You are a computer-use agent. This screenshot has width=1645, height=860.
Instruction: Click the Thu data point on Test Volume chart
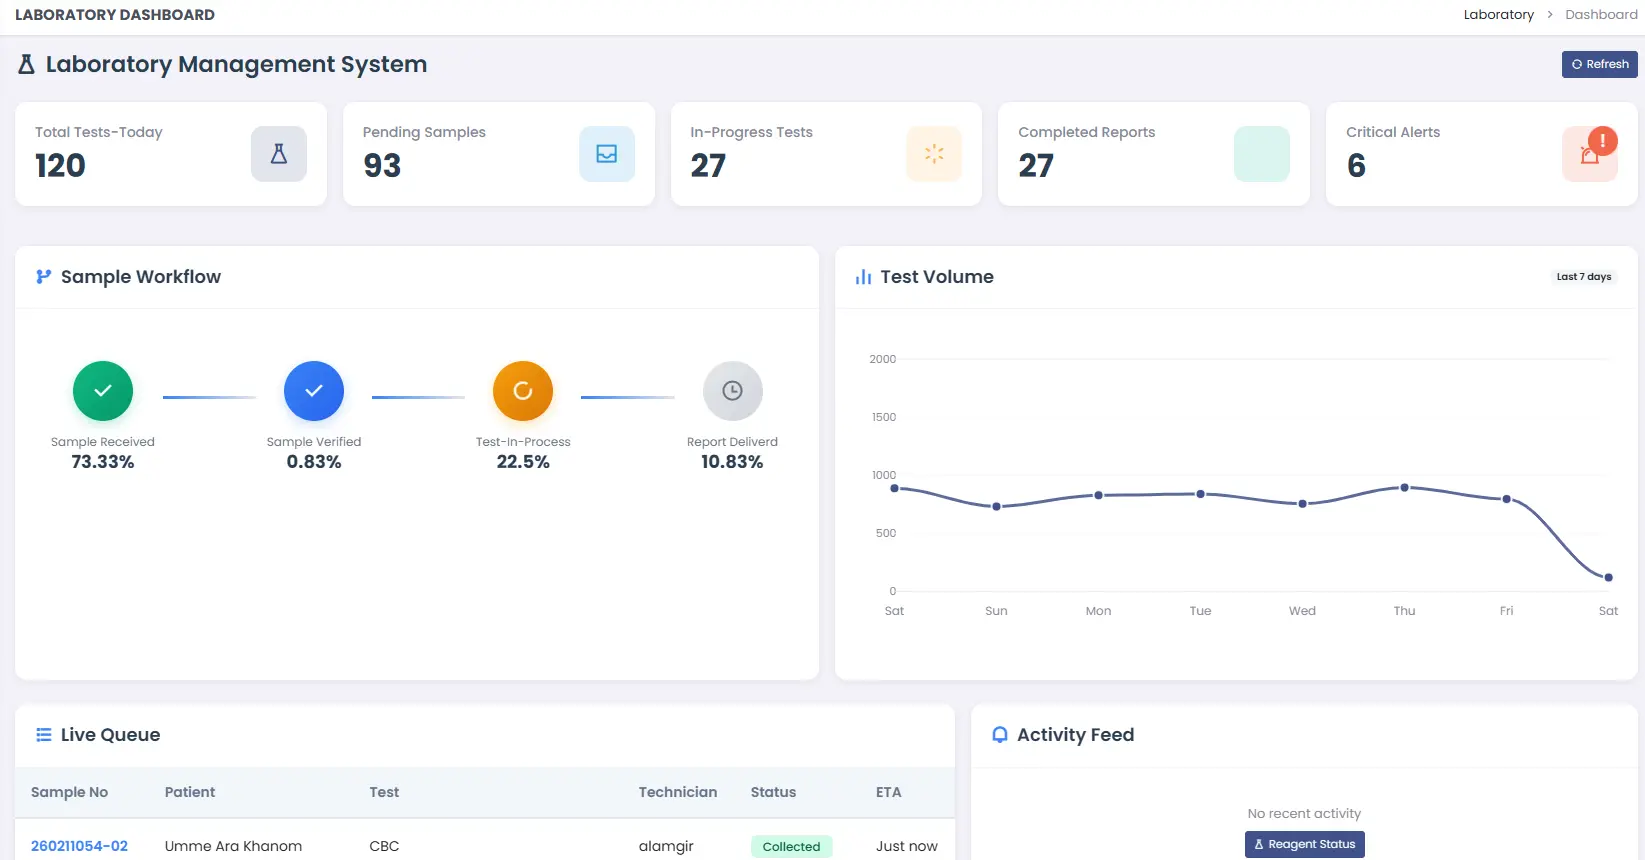1405,487
